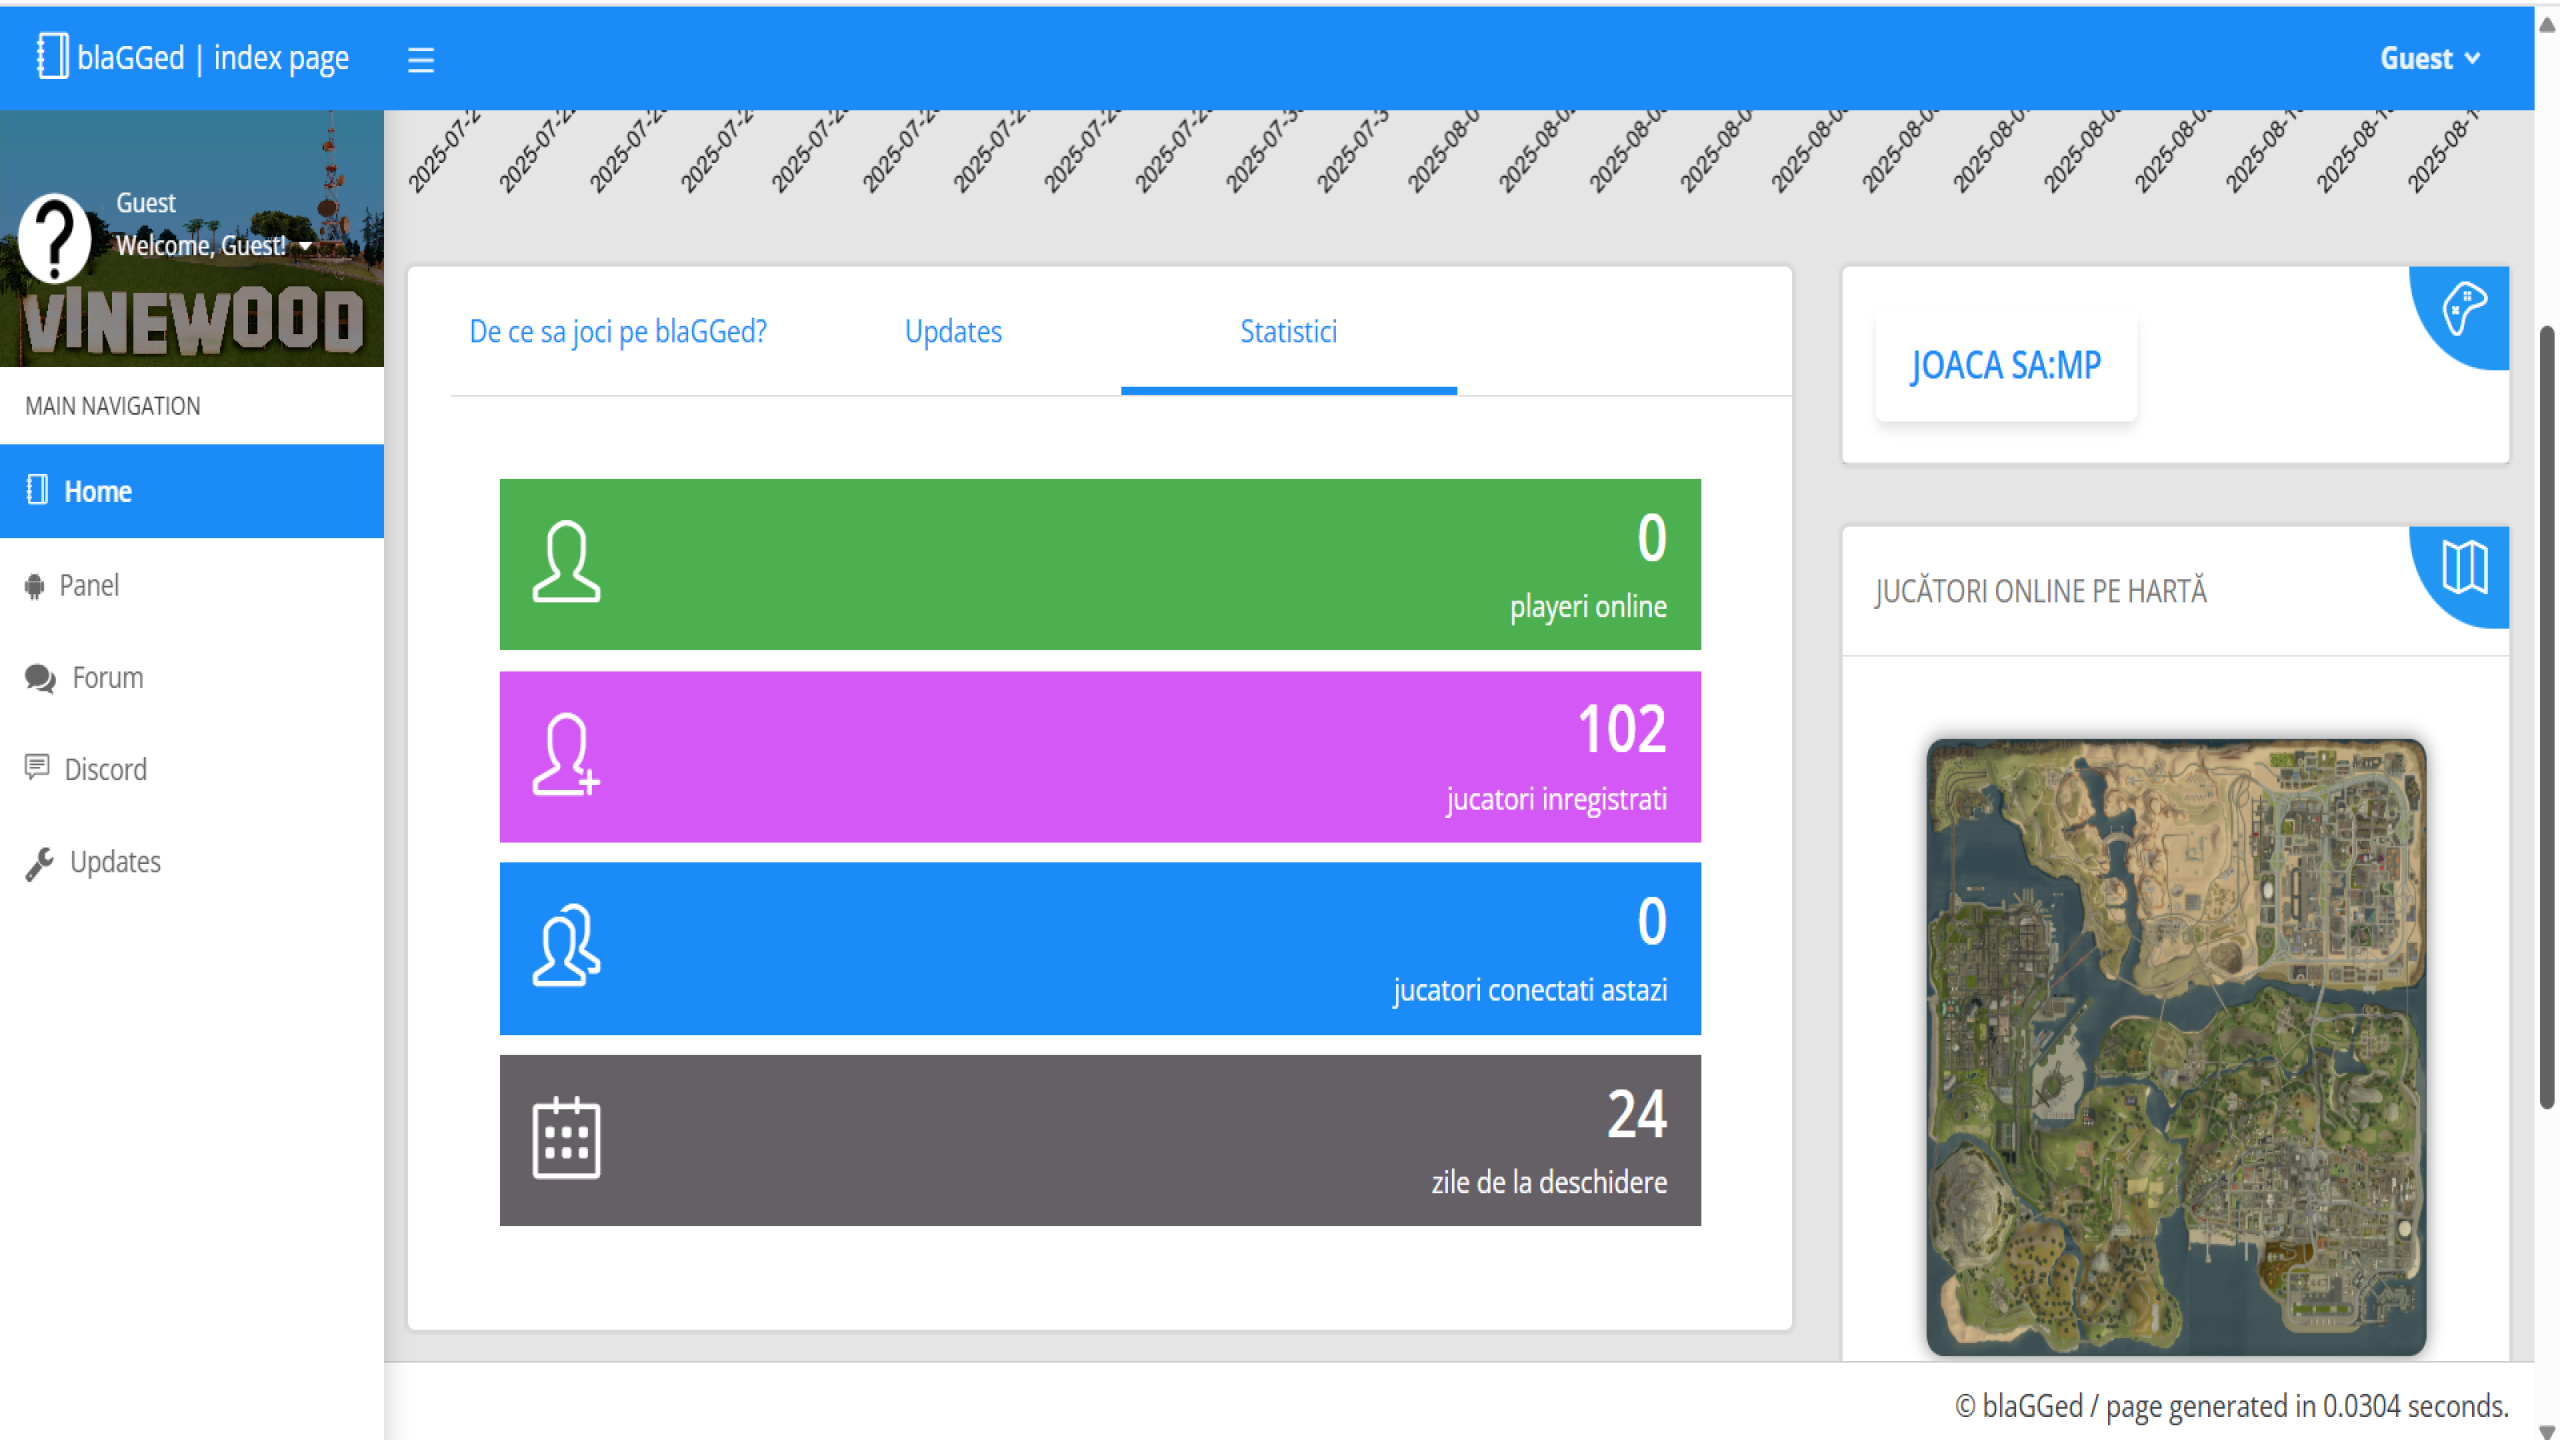Click the San Andreas map thumbnail
This screenshot has width=2560, height=1440.
coord(2176,1047)
